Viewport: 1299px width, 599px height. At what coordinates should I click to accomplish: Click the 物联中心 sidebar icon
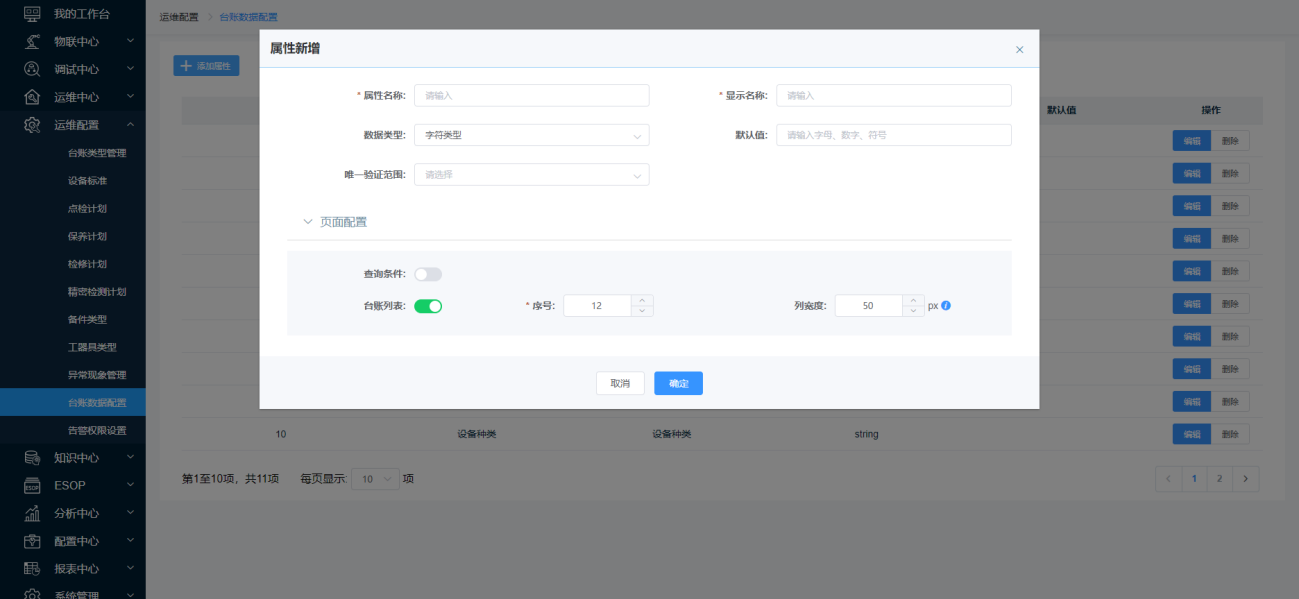tap(32, 41)
